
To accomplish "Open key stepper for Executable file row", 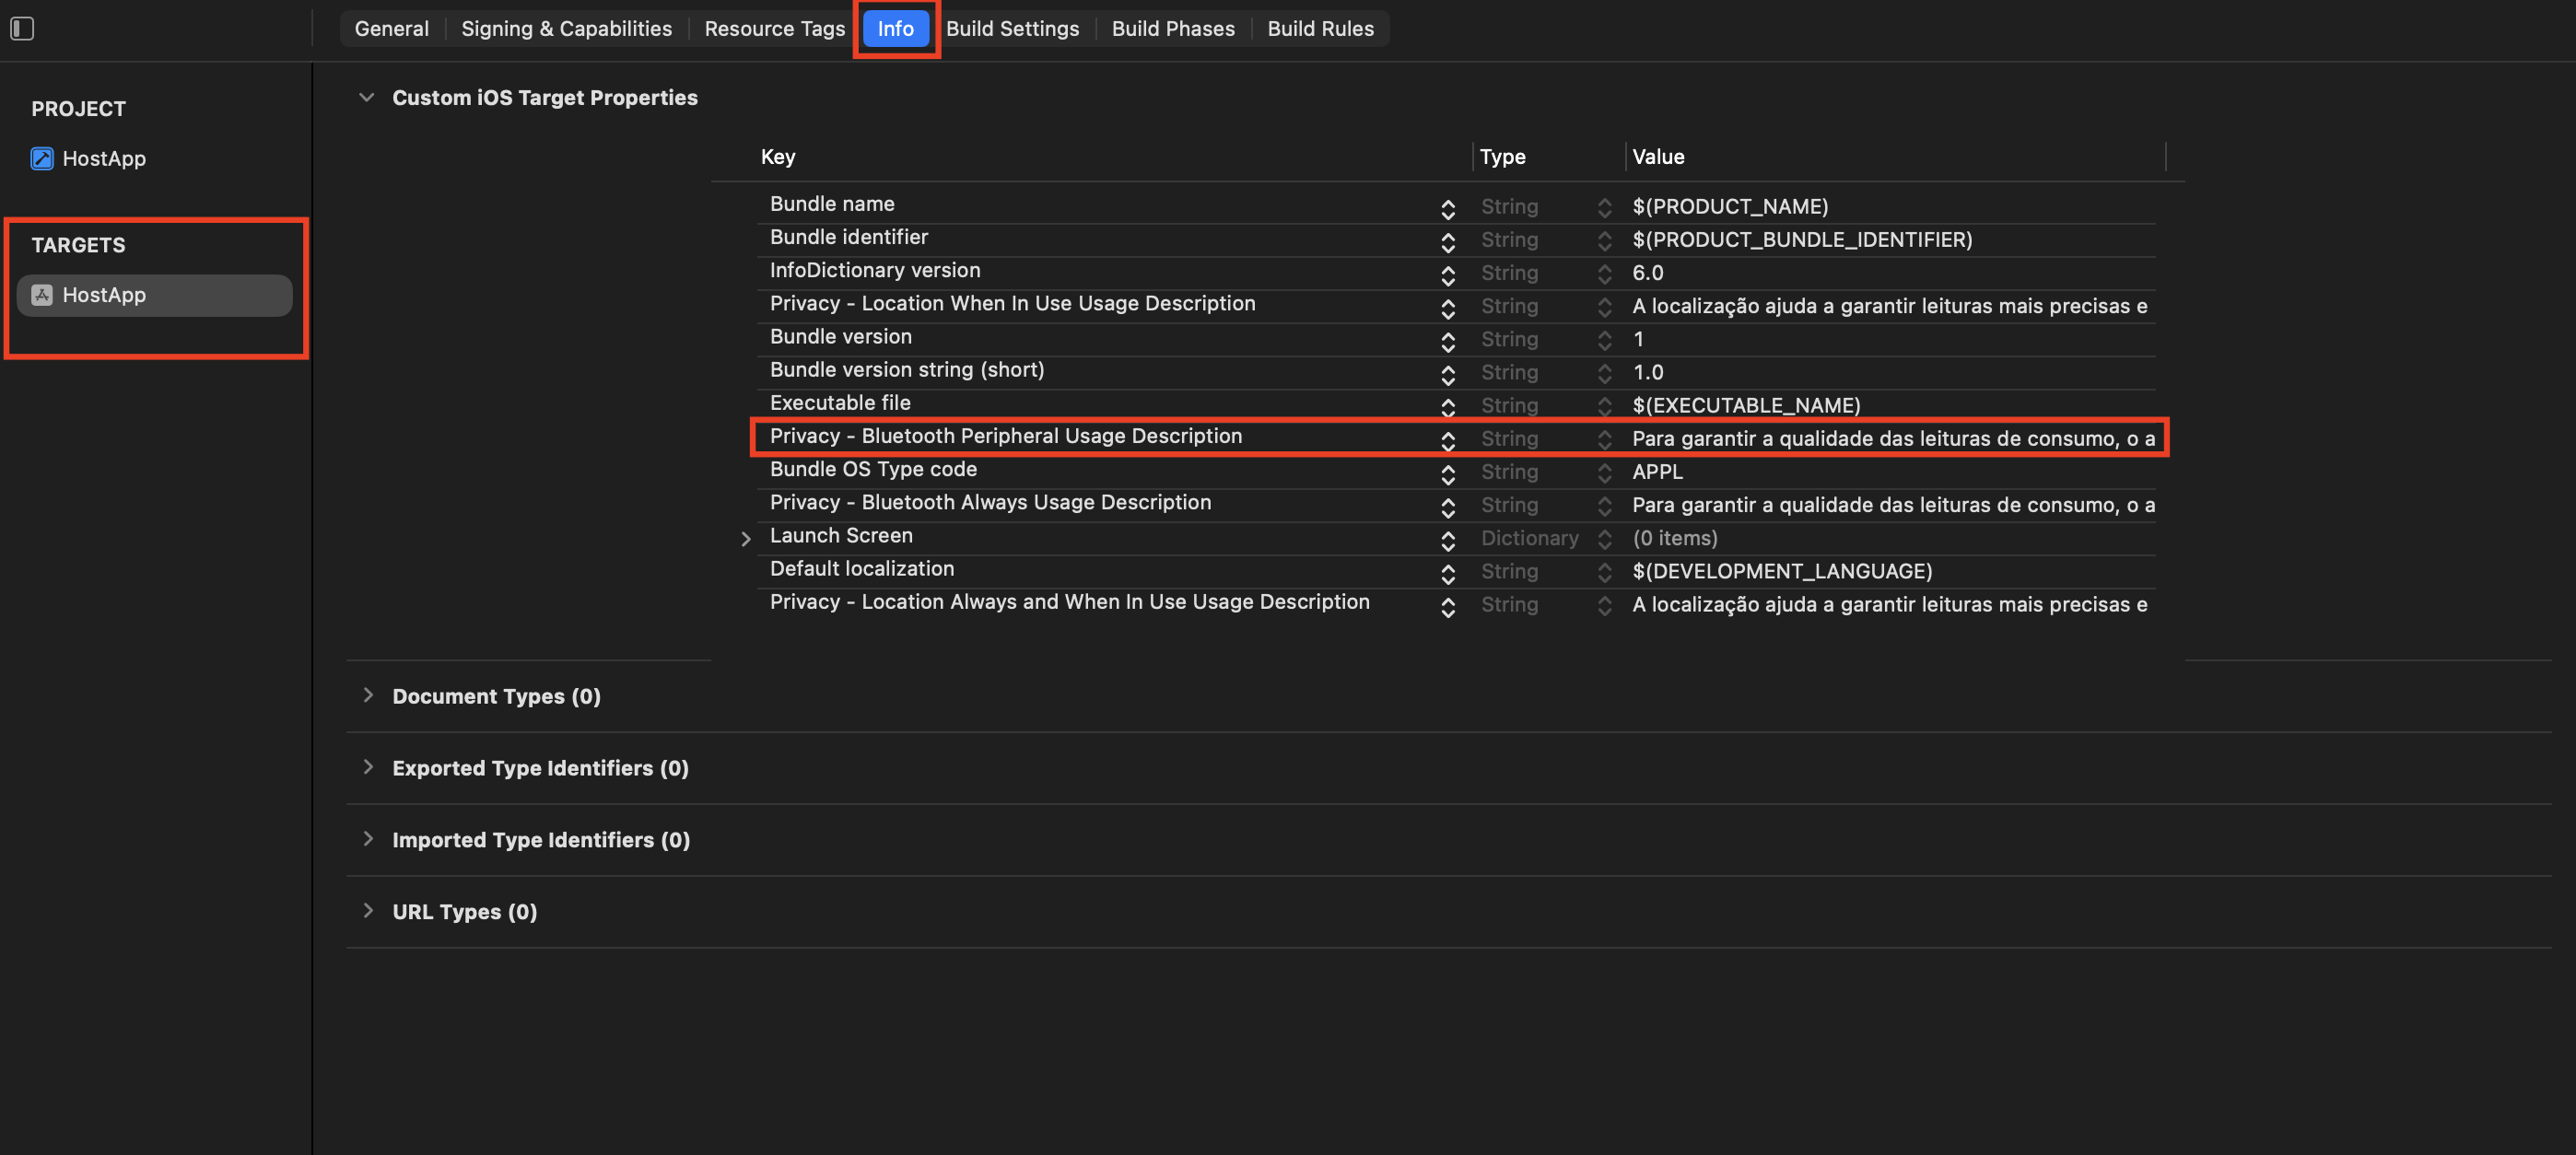I will (x=1447, y=407).
